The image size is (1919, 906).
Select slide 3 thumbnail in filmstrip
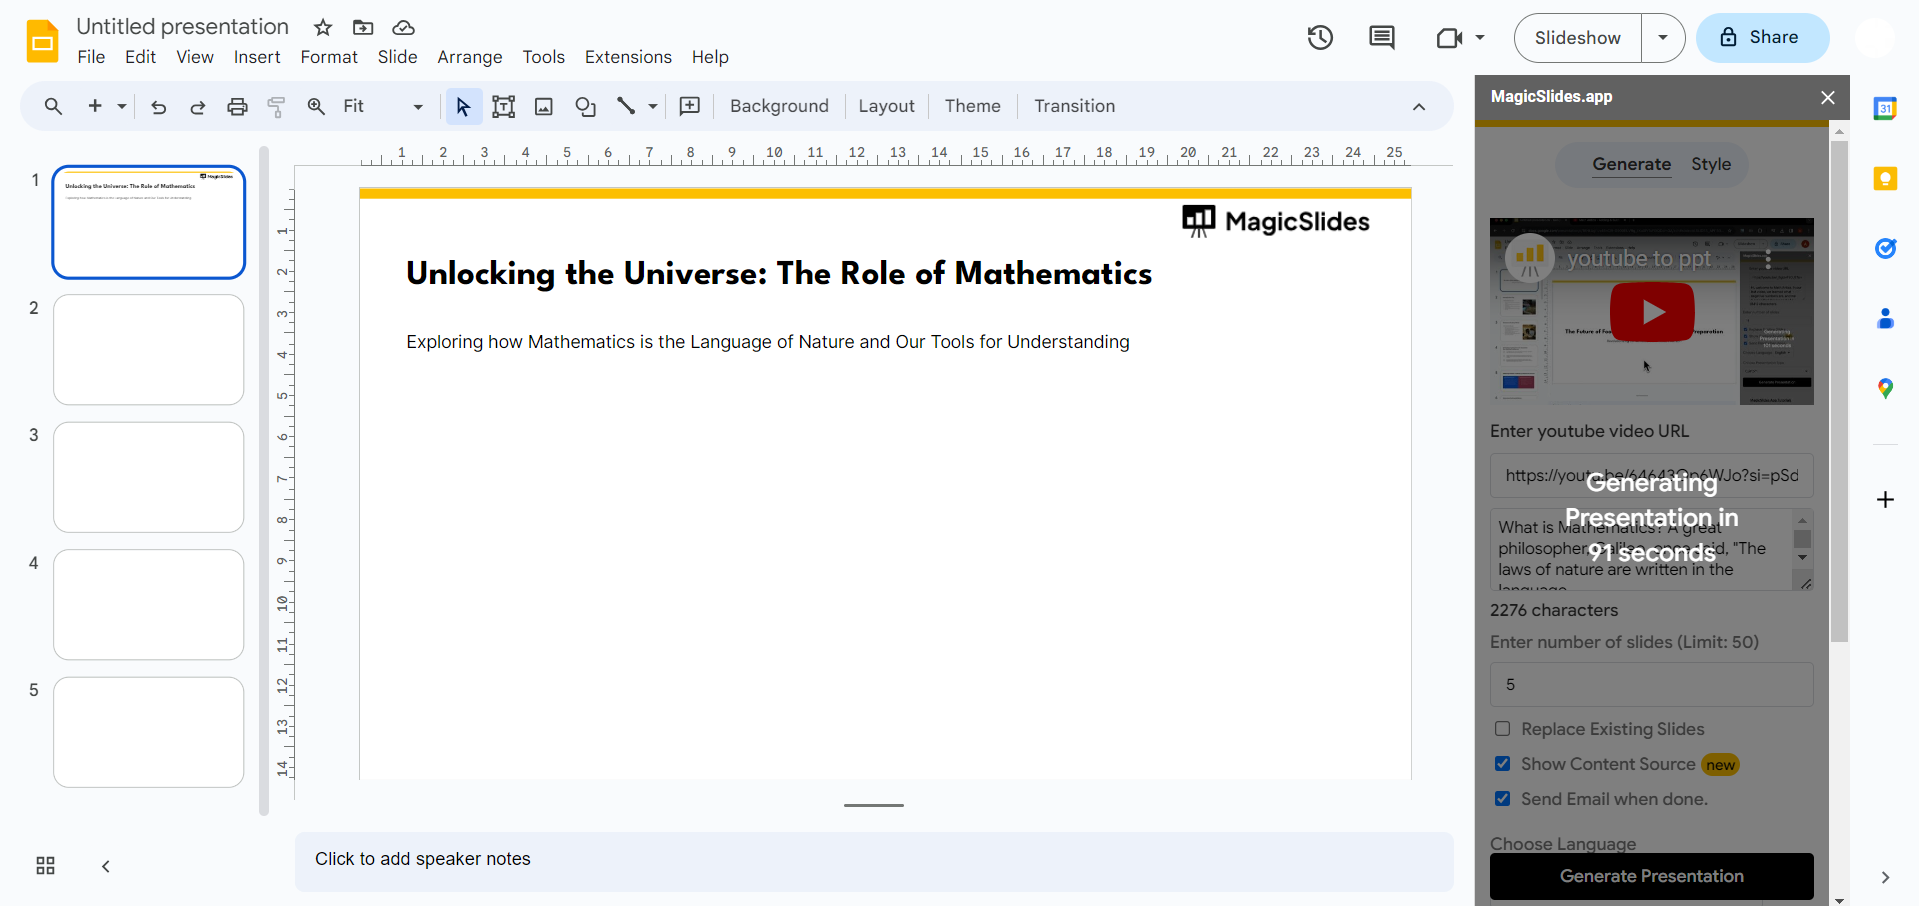pyautogui.click(x=149, y=477)
